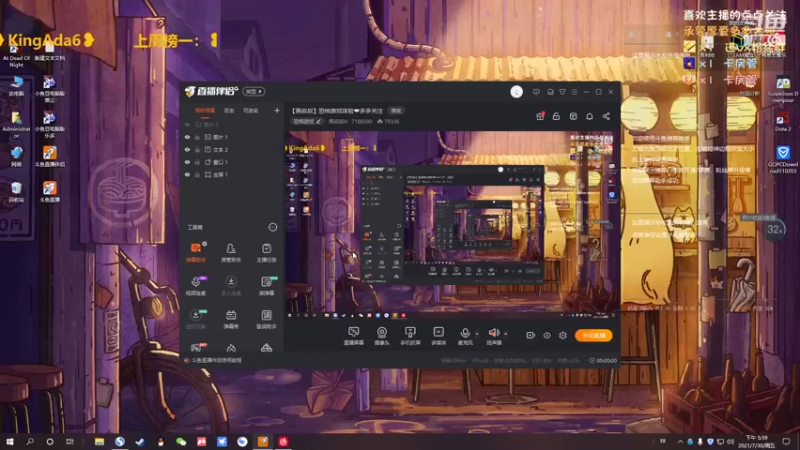Click the share icon in header
This screenshot has width=800, height=450.
click(606, 116)
